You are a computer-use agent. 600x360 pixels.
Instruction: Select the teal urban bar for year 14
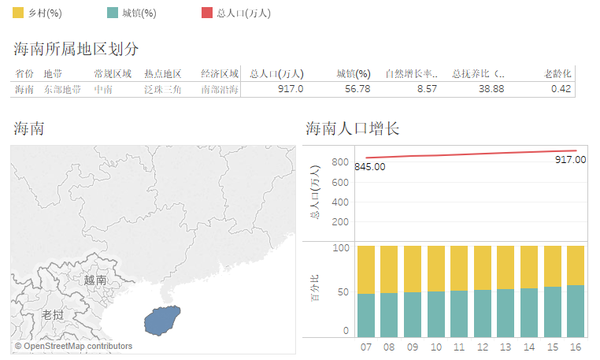coord(529,313)
